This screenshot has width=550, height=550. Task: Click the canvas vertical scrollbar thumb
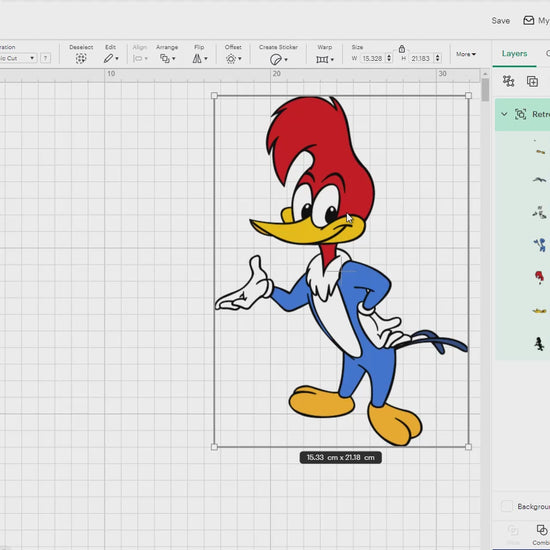(x=485, y=90)
